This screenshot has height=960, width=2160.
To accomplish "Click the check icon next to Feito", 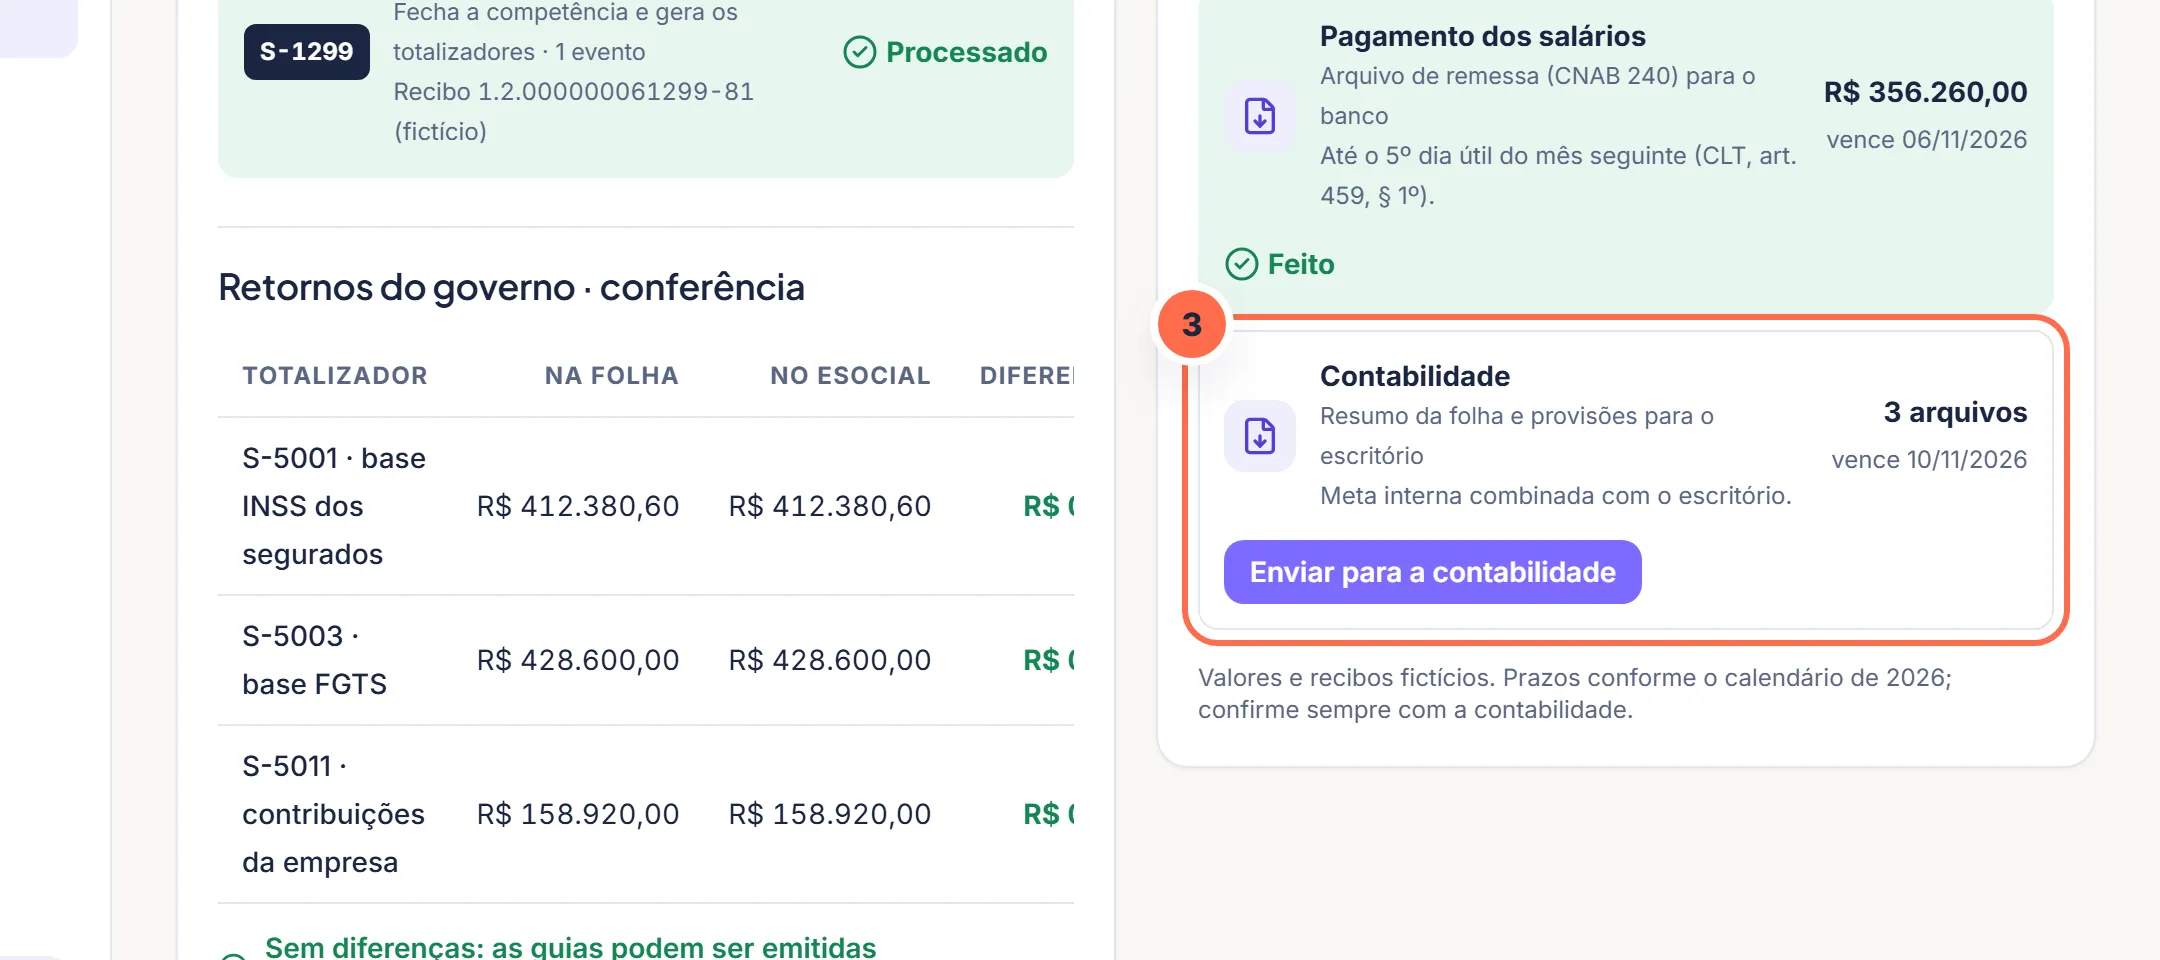I will pyautogui.click(x=1242, y=264).
